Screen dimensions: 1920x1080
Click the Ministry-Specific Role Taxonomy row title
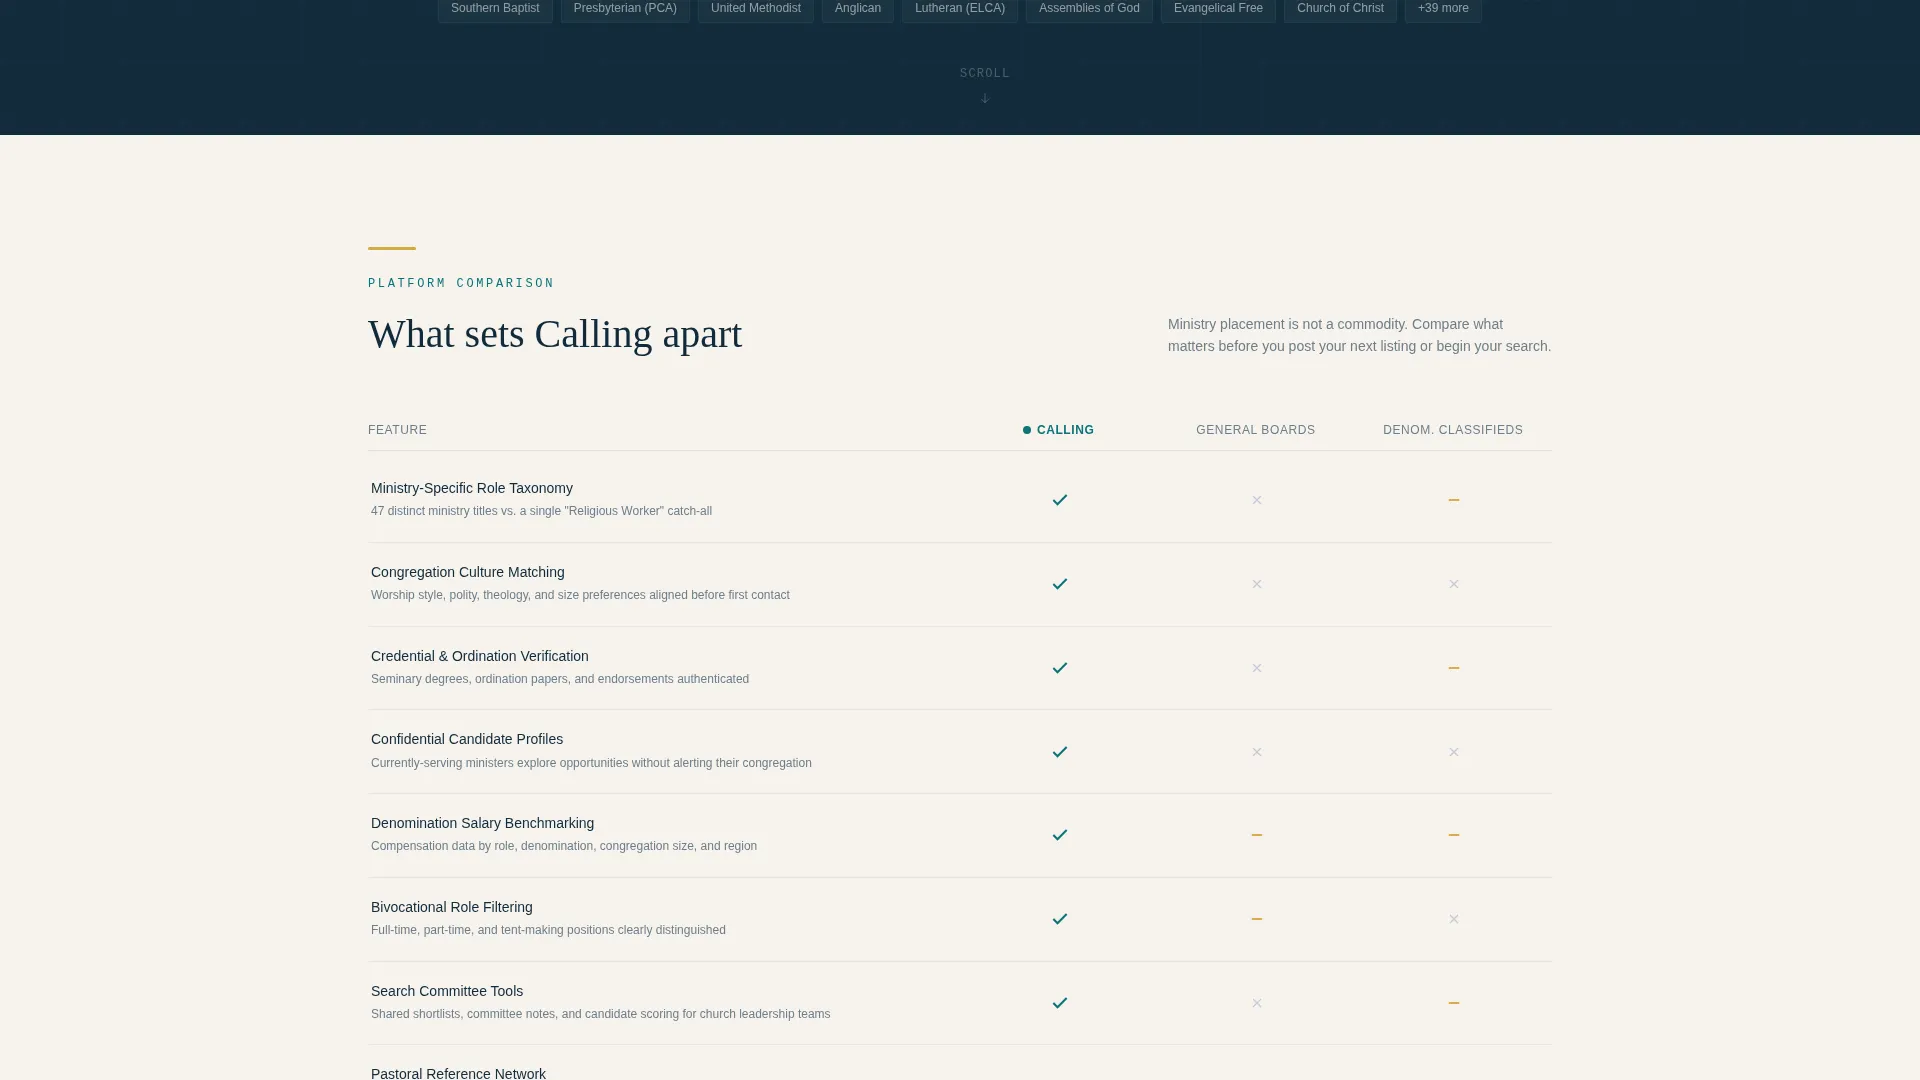point(472,488)
